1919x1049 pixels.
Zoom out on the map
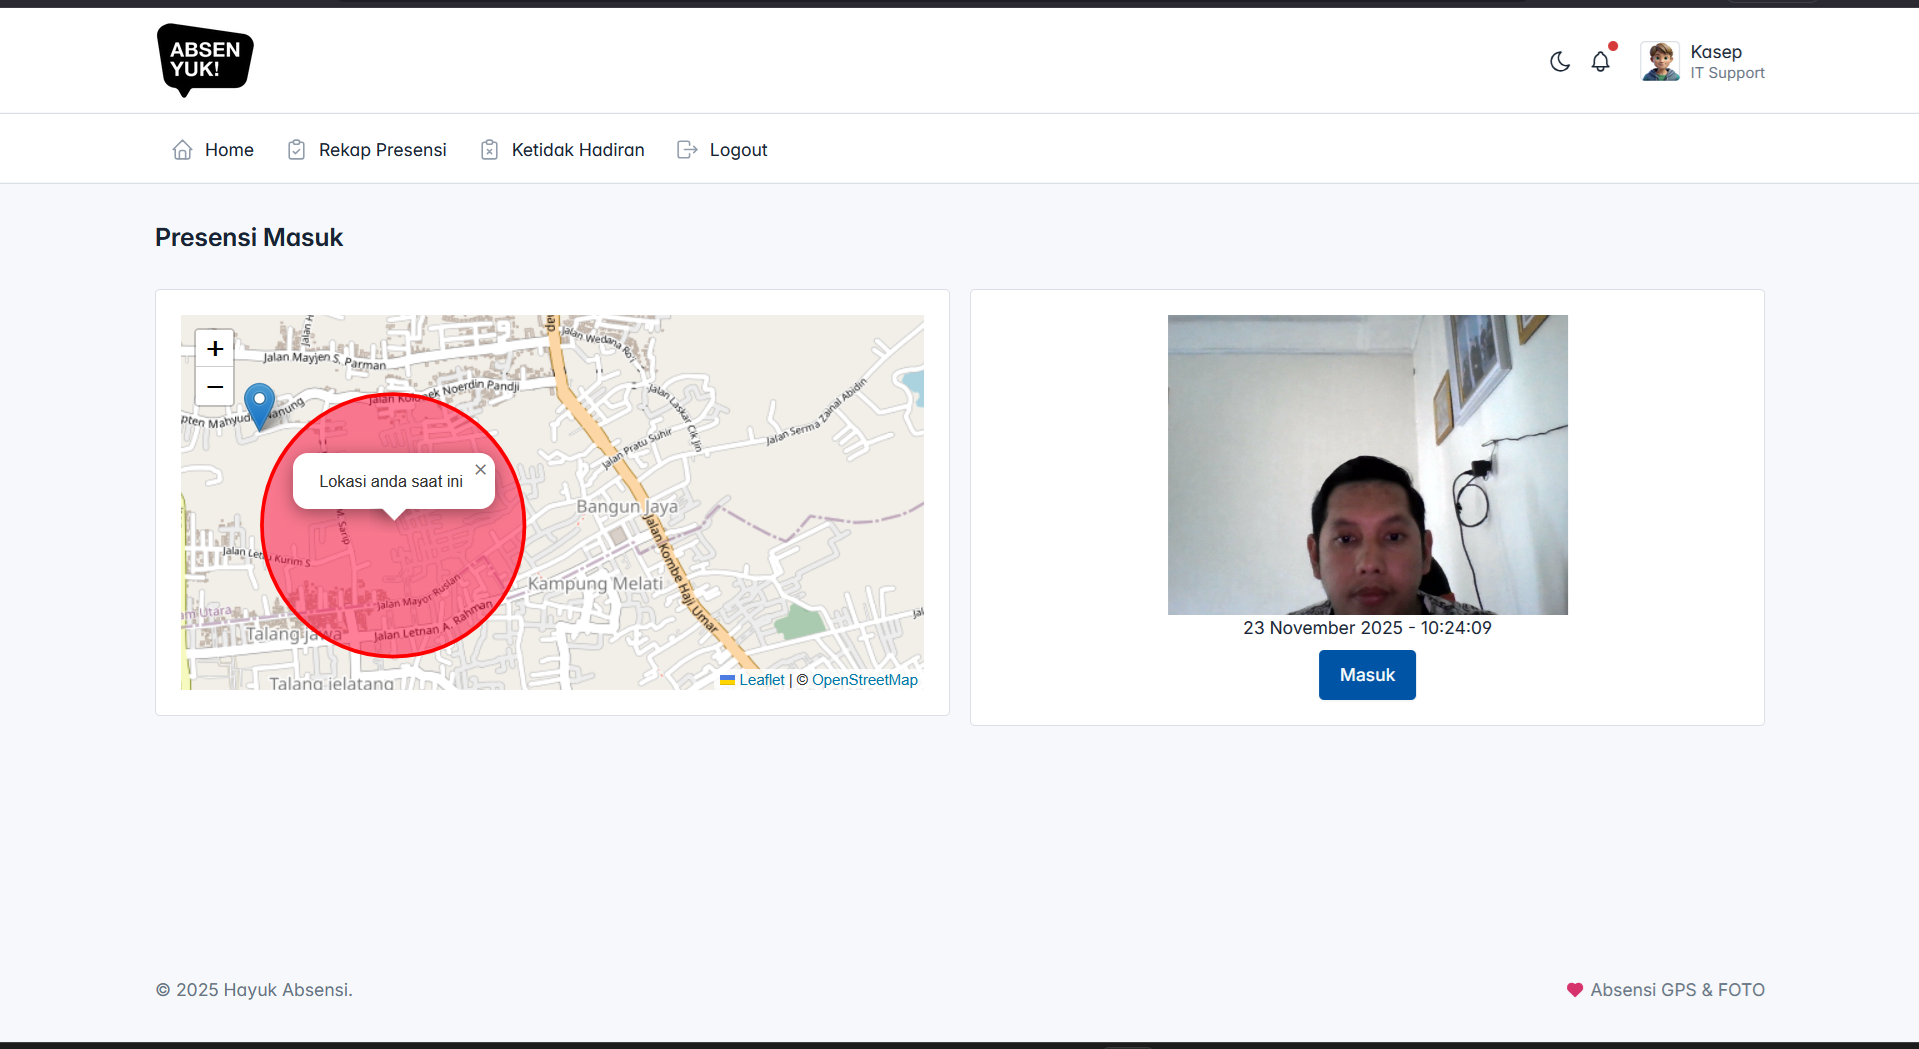tap(214, 386)
